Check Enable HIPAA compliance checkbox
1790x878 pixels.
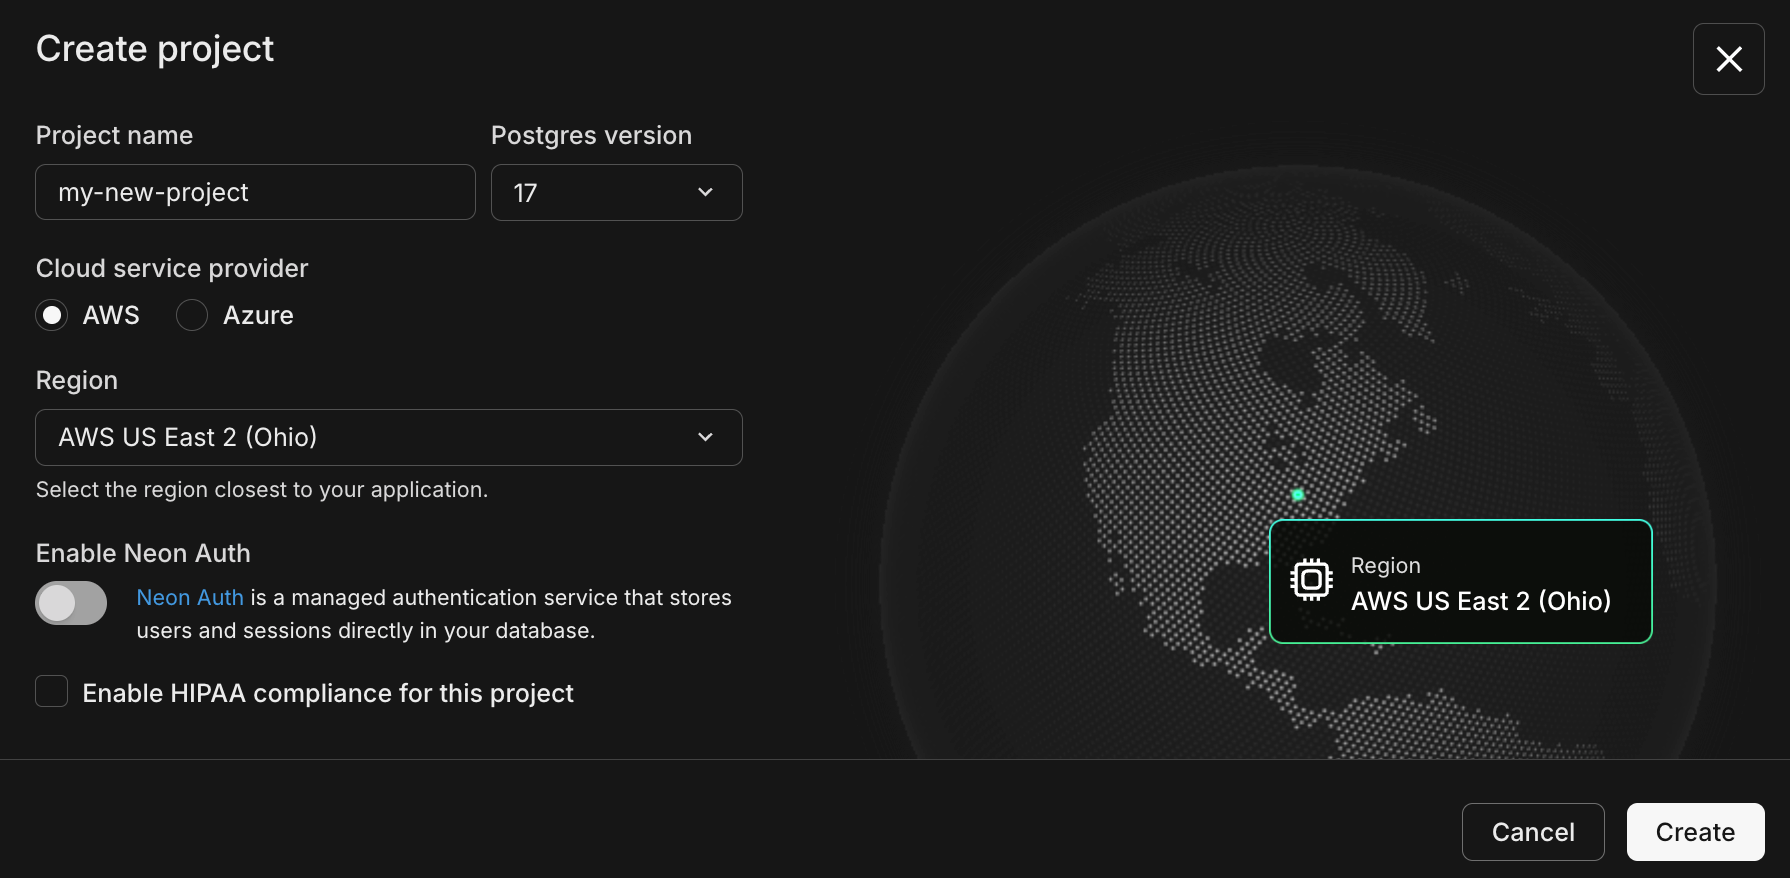point(52,691)
